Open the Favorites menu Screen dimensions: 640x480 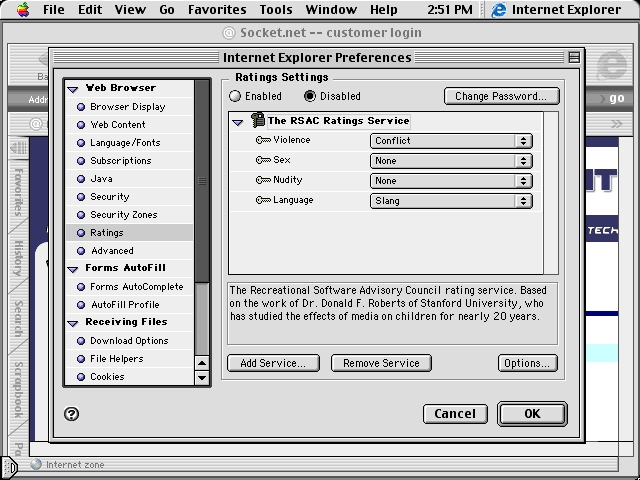click(217, 9)
